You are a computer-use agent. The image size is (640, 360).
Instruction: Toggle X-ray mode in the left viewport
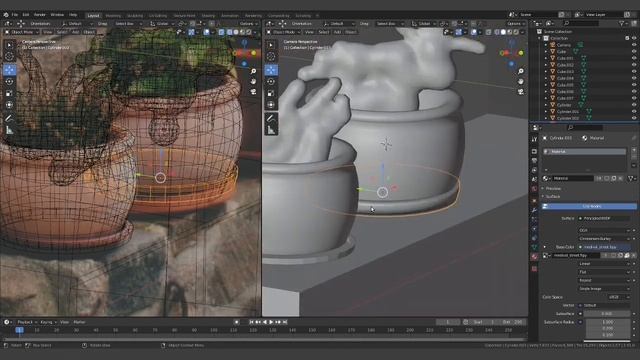(x=221, y=32)
